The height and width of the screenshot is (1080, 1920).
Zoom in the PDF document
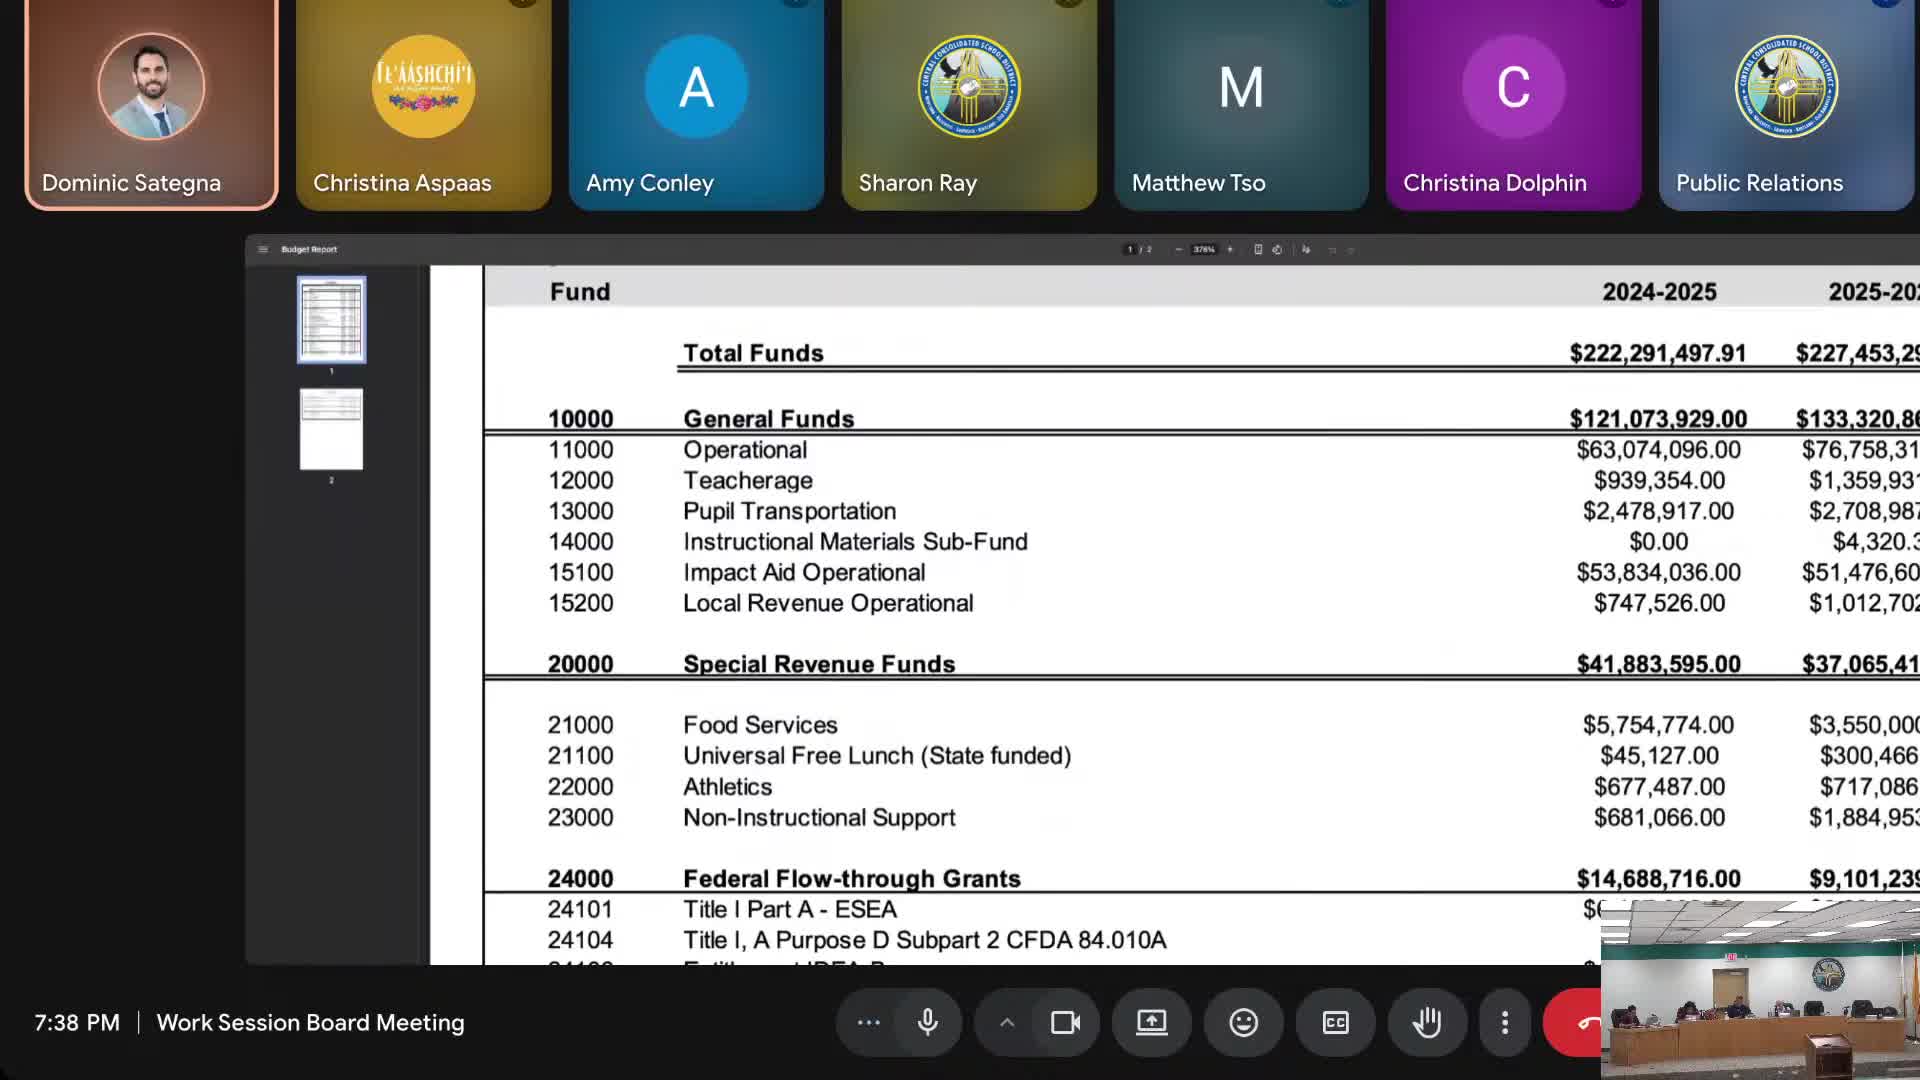tap(1230, 249)
